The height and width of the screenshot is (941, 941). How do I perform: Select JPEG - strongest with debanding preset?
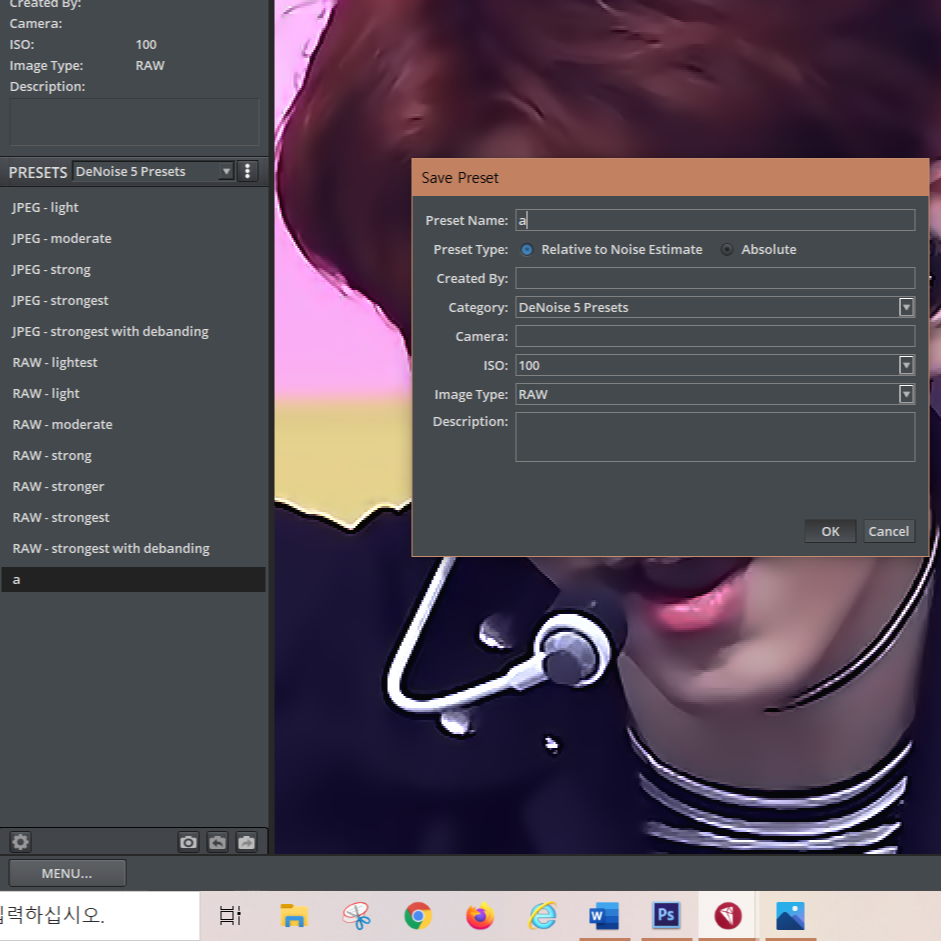click(x=133, y=331)
